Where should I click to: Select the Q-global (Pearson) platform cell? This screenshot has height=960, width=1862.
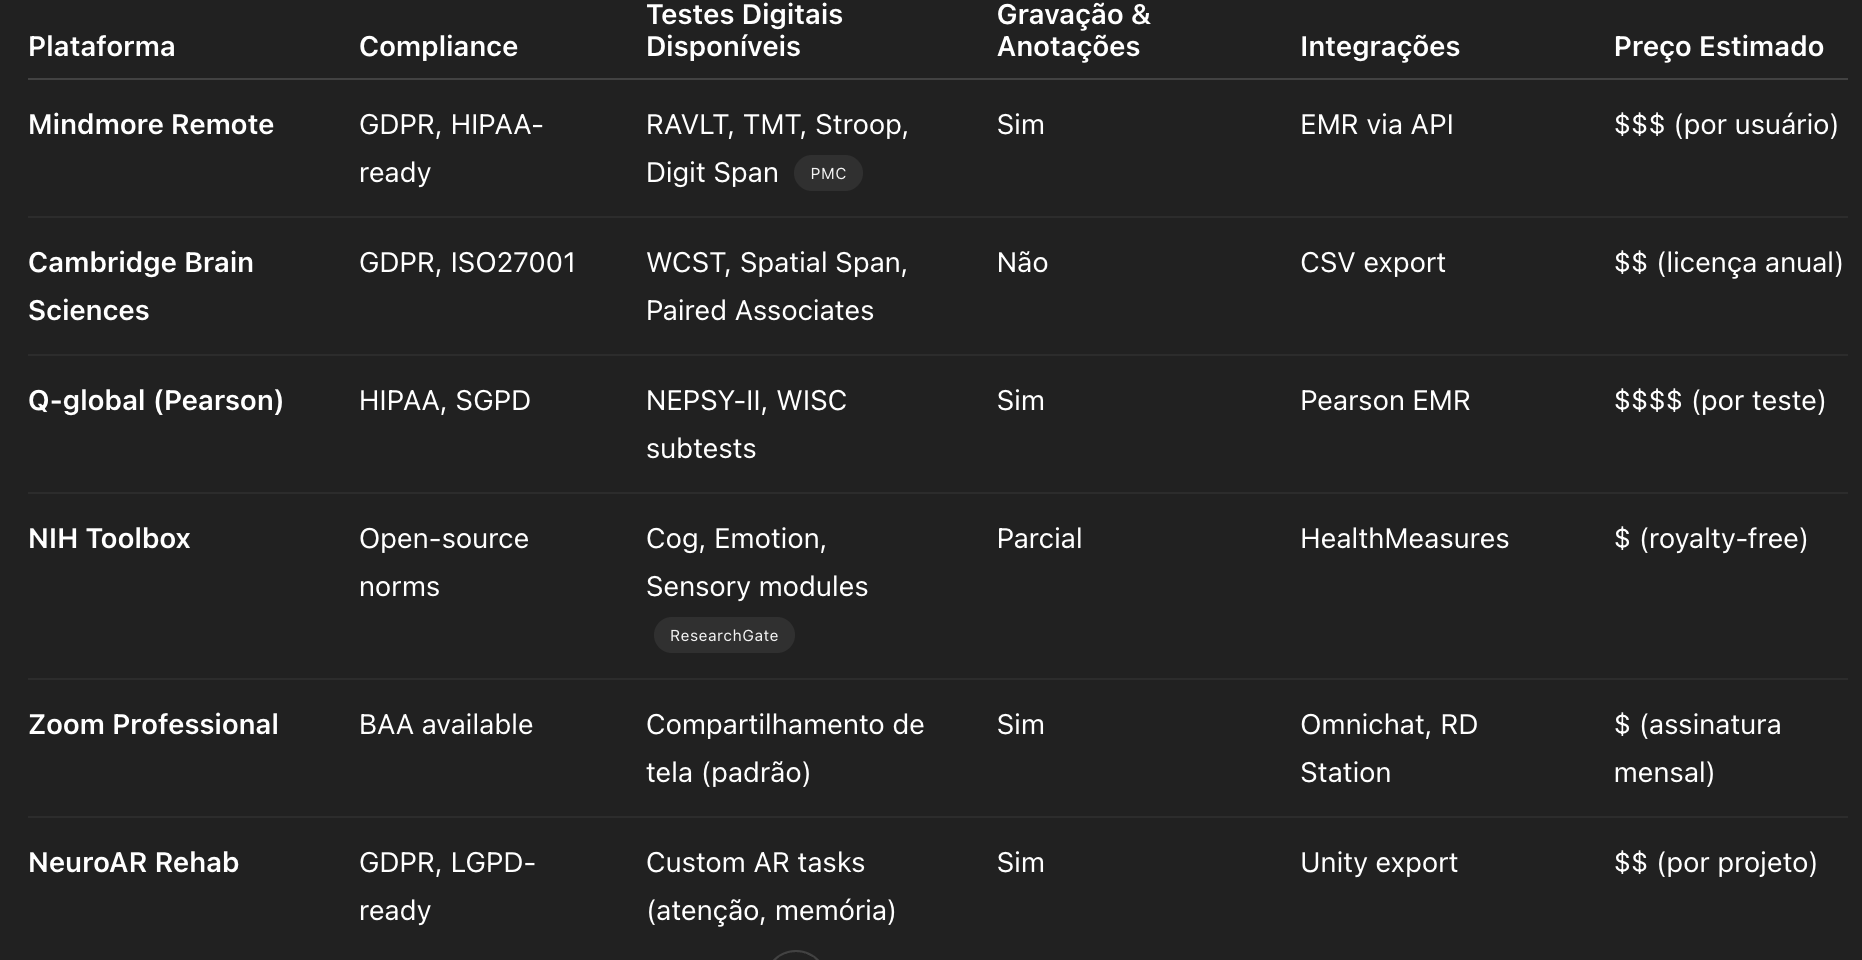156,401
